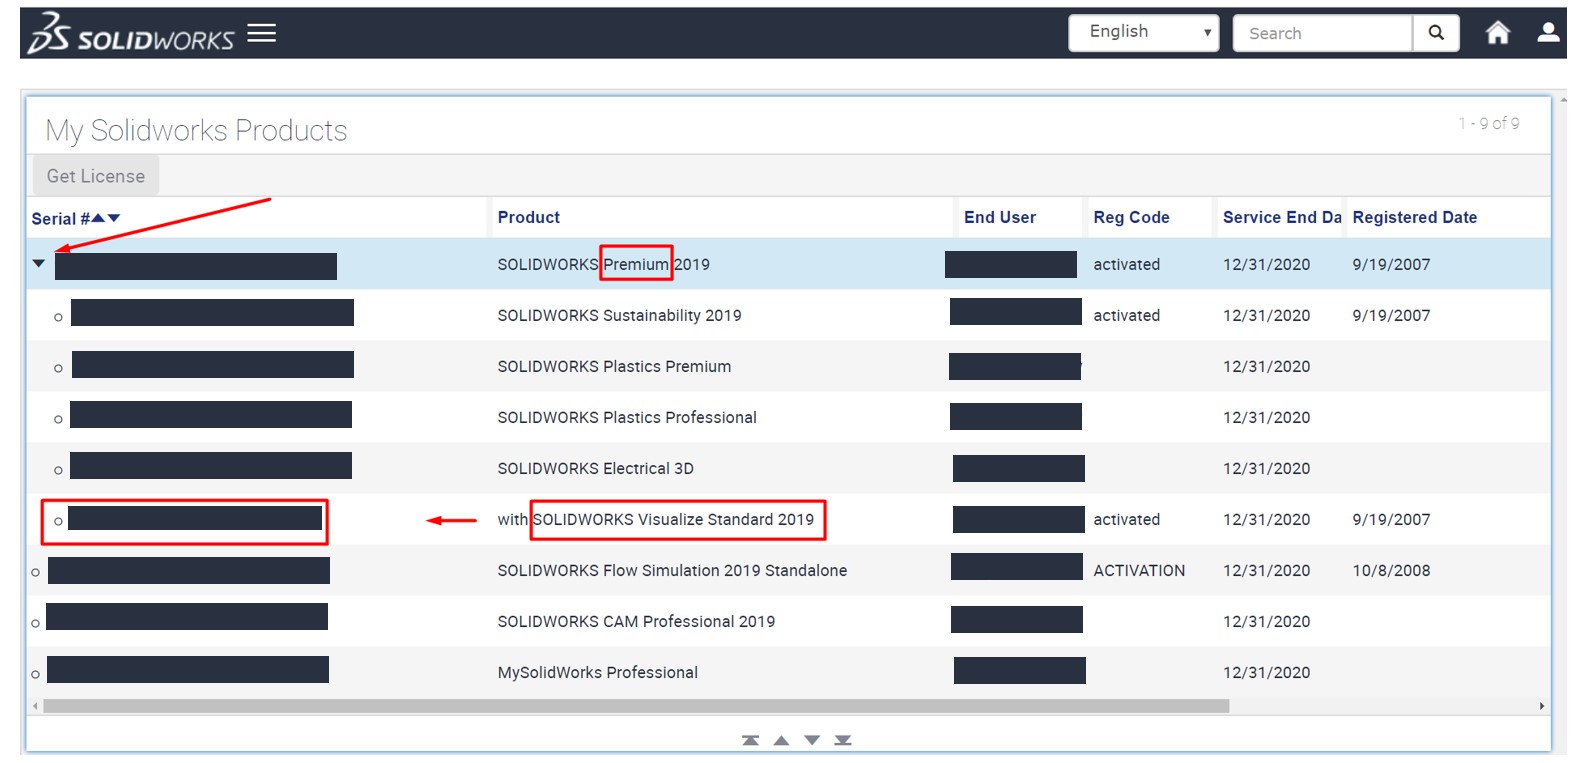Sort by the Reg Code column header
Screen dimensions: 1574x763
pos(1131,217)
